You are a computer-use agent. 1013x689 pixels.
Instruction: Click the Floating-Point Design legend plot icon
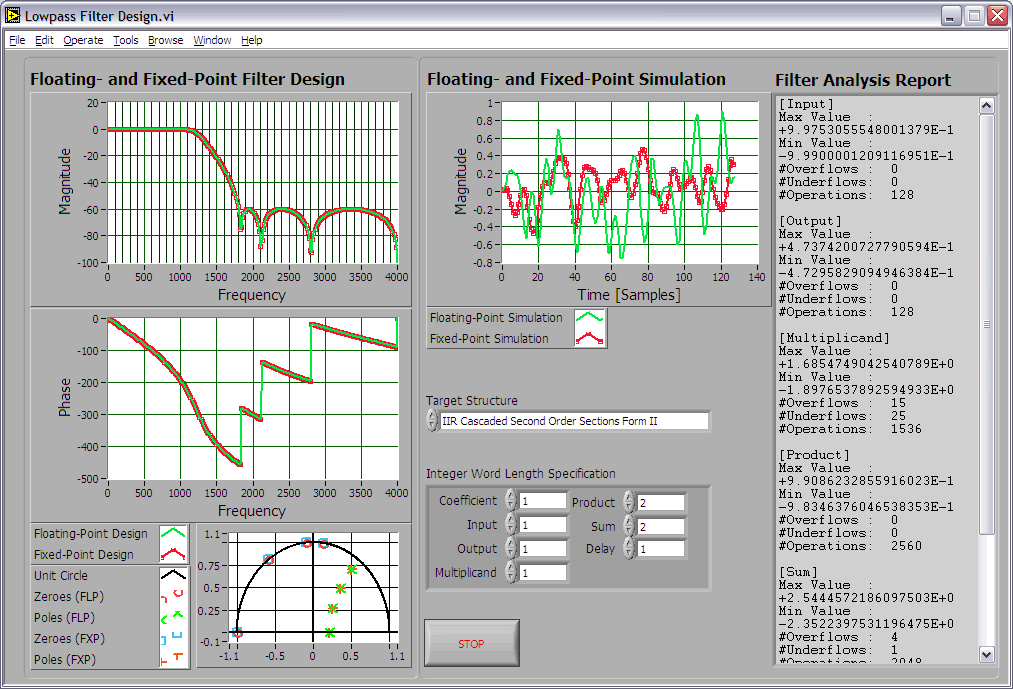[x=174, y=534]
